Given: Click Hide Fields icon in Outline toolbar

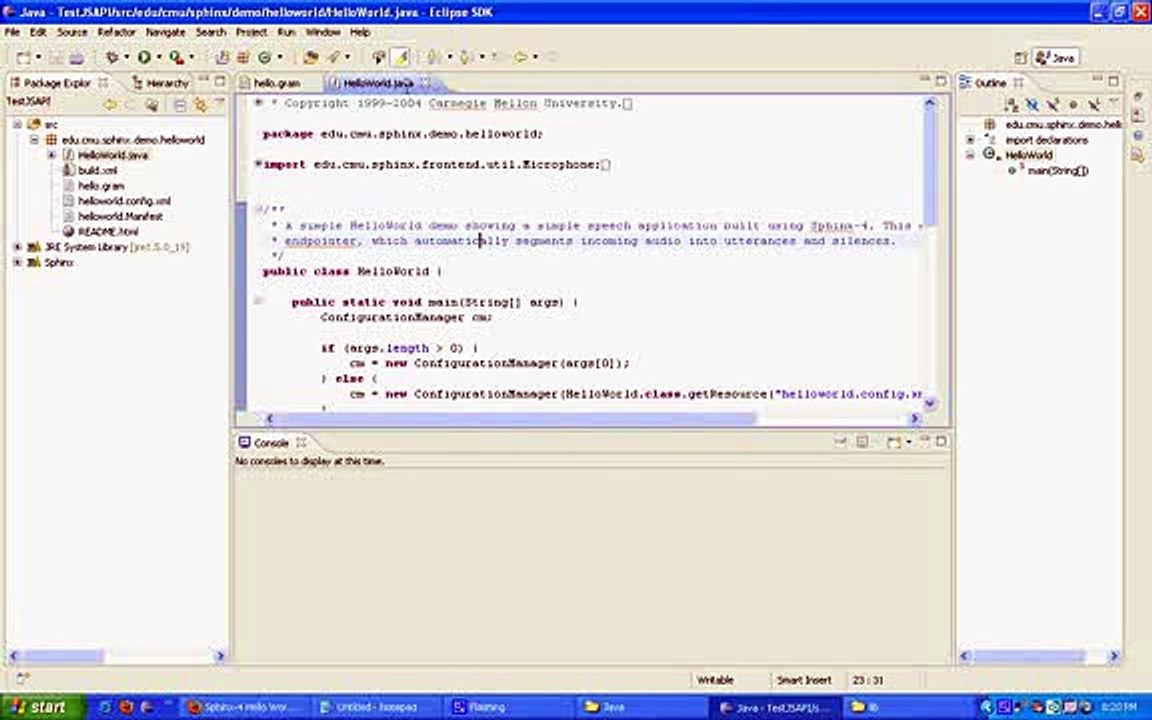Looking at the screenshot, I should click(x=1032, y=105).
